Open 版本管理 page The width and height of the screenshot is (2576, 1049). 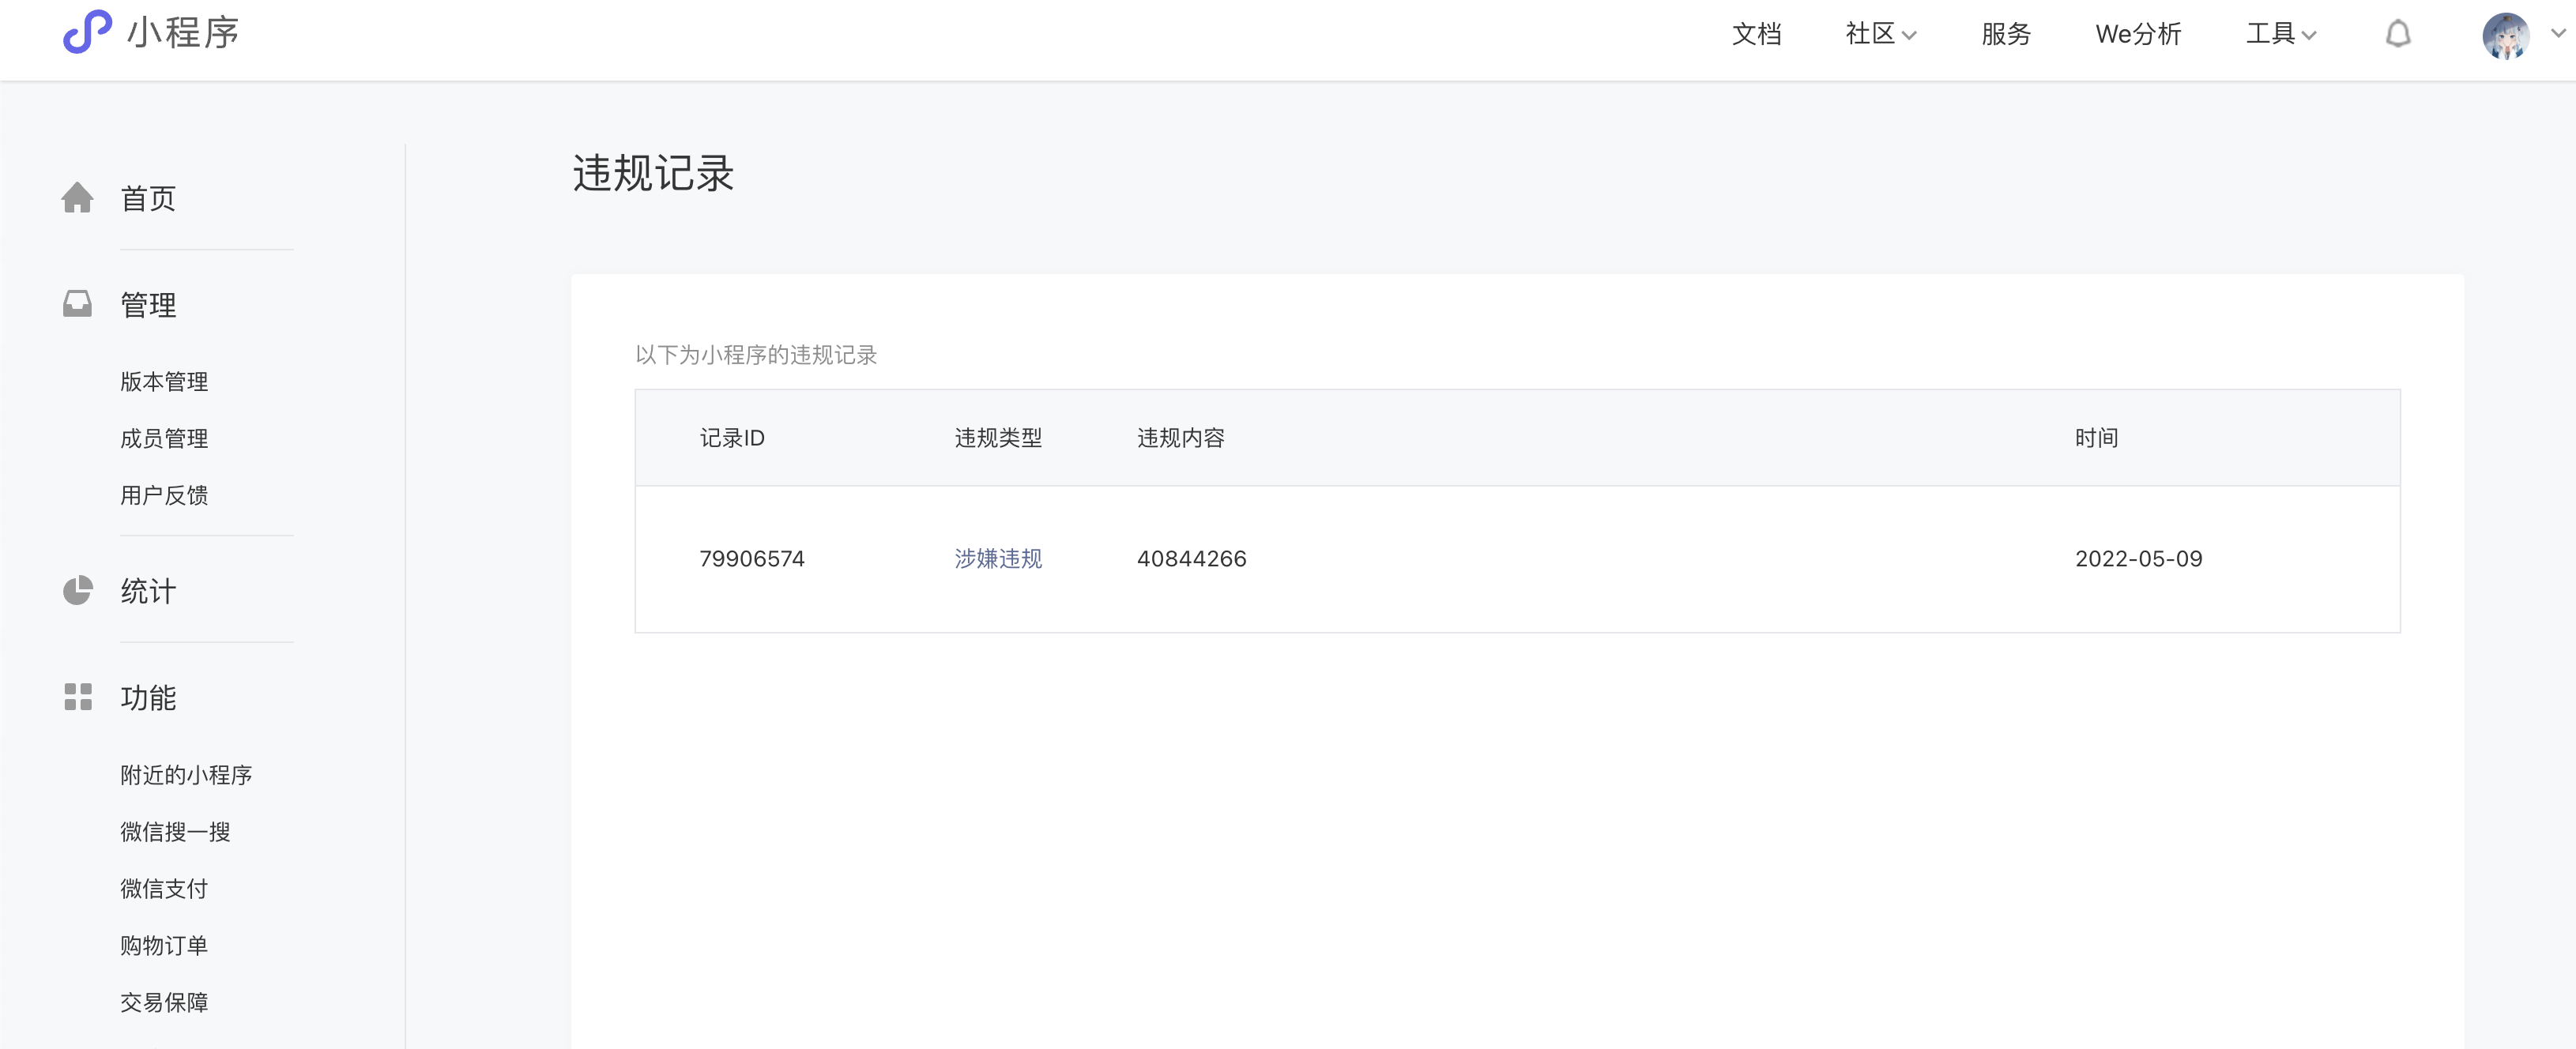pos(164,381)
